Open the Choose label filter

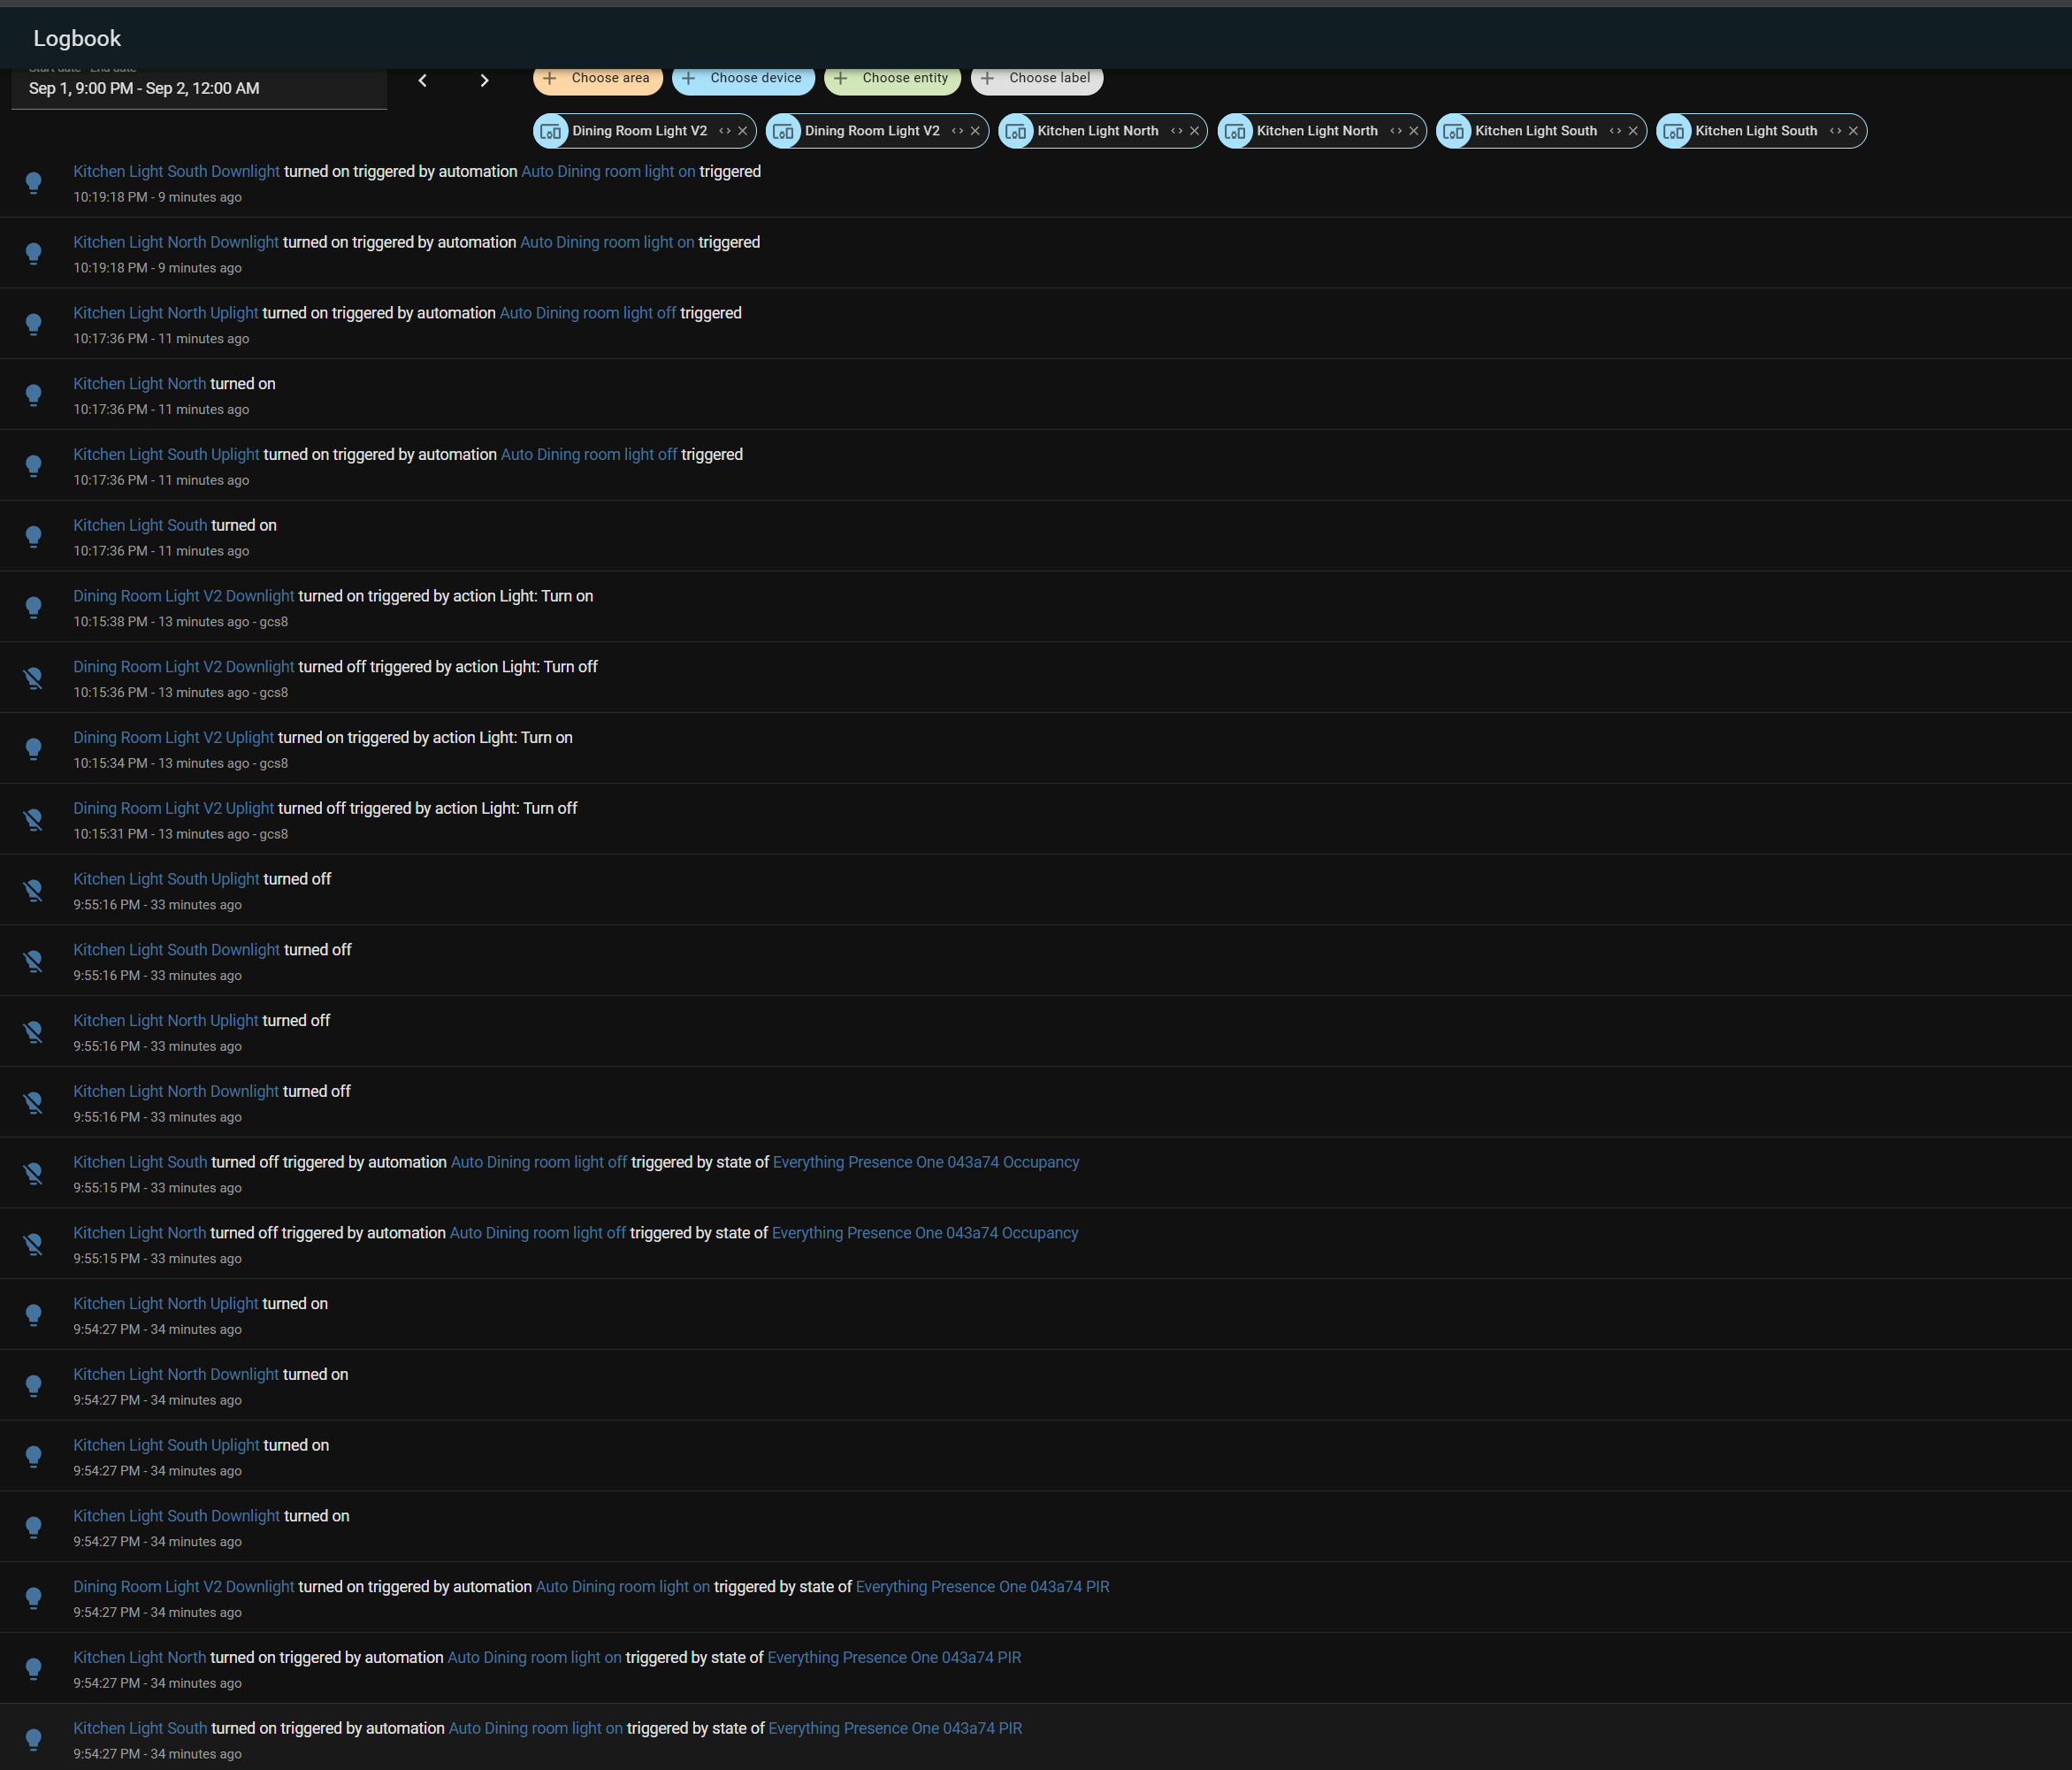point(1037,78)
